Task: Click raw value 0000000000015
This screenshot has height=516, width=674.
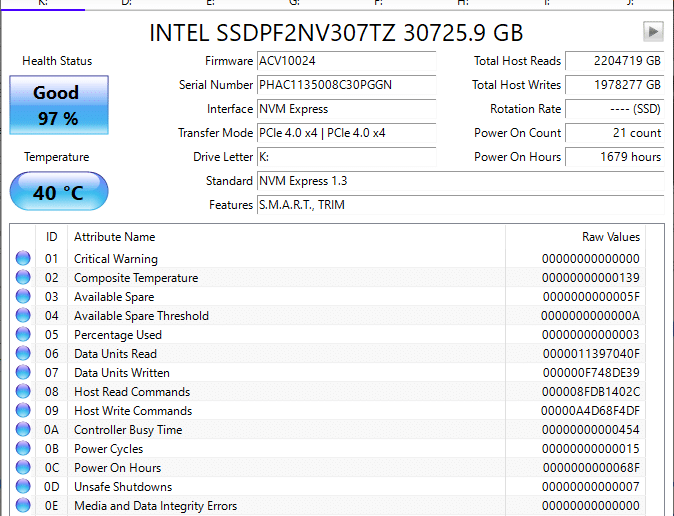Action: pos(591,448)
